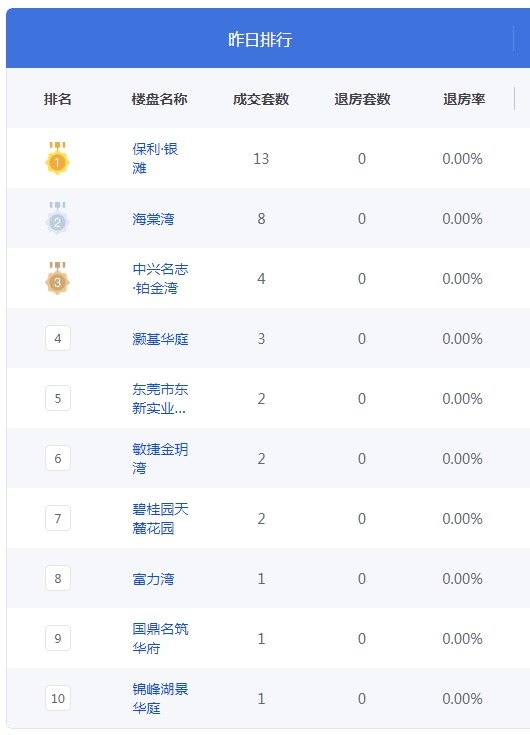Open the 敏捷金玥湾 property link
Screen dimensions: 530x735
click(x=160, y=458)
